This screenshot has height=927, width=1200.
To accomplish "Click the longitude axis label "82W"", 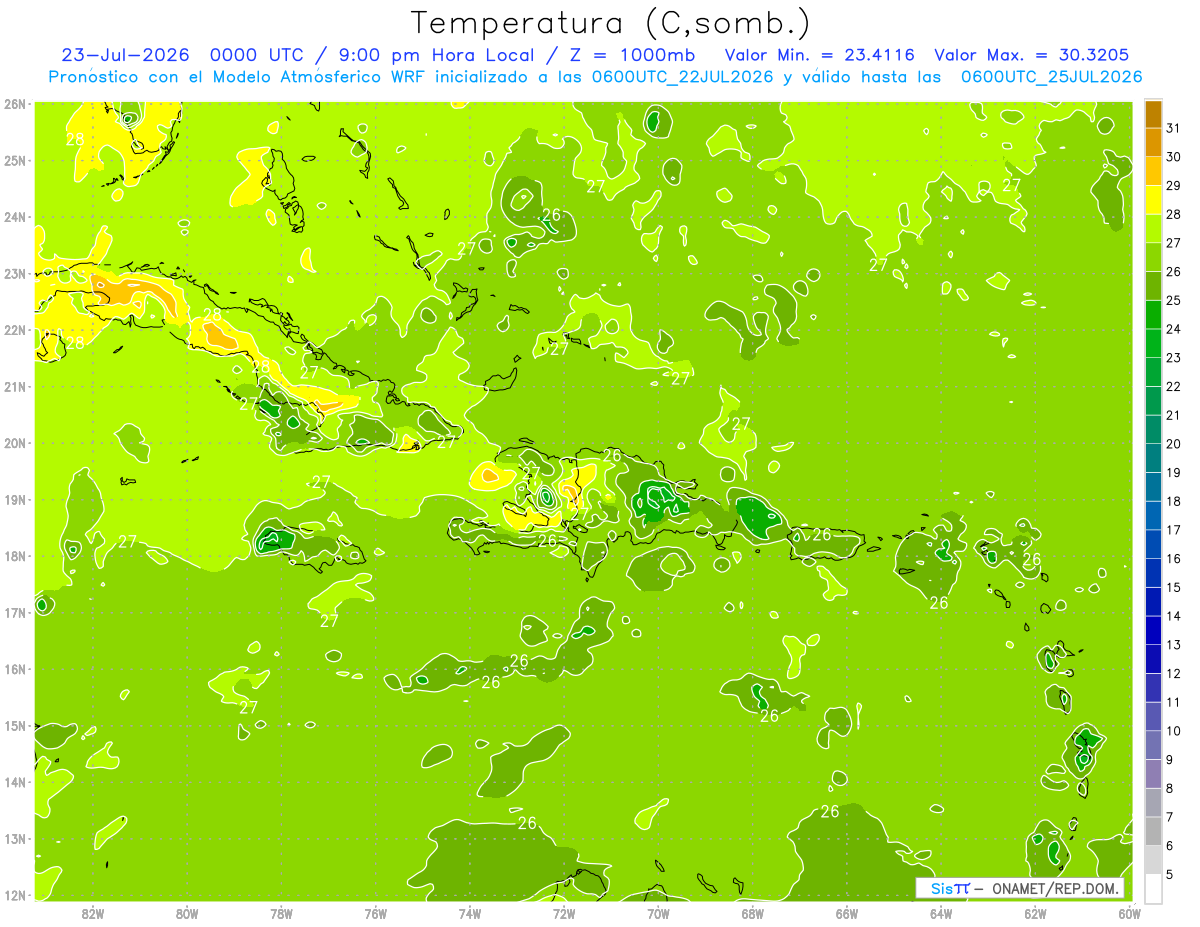I will pyautogui.click(x=93, y=912).
